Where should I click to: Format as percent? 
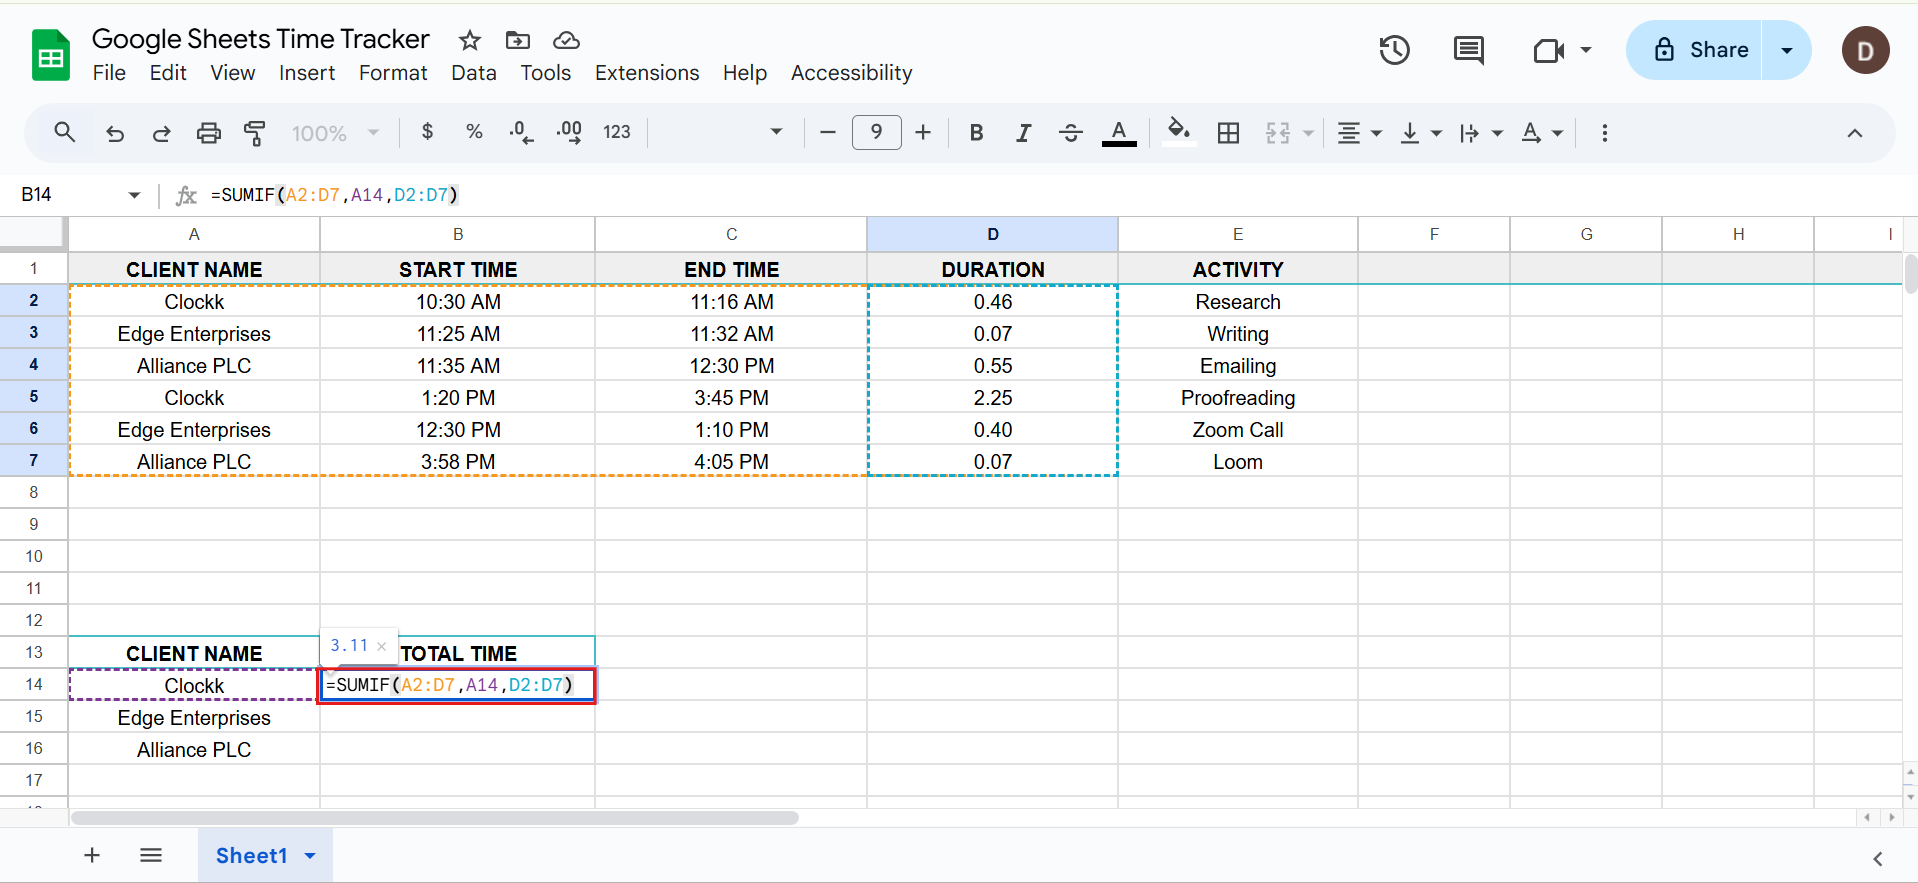tap(474, 132)
